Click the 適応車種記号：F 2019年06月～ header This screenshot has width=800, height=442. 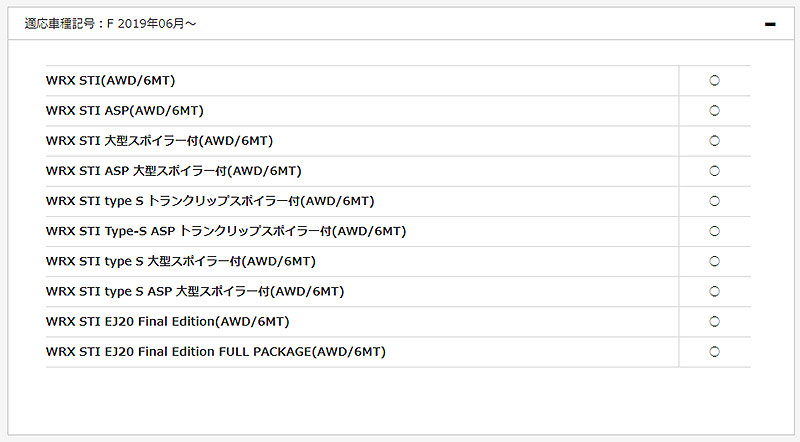pyautogui.click(x=110, y=23)
